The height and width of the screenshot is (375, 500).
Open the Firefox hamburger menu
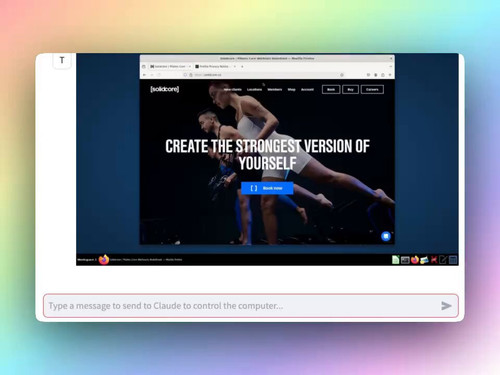[x=390, y=75]
